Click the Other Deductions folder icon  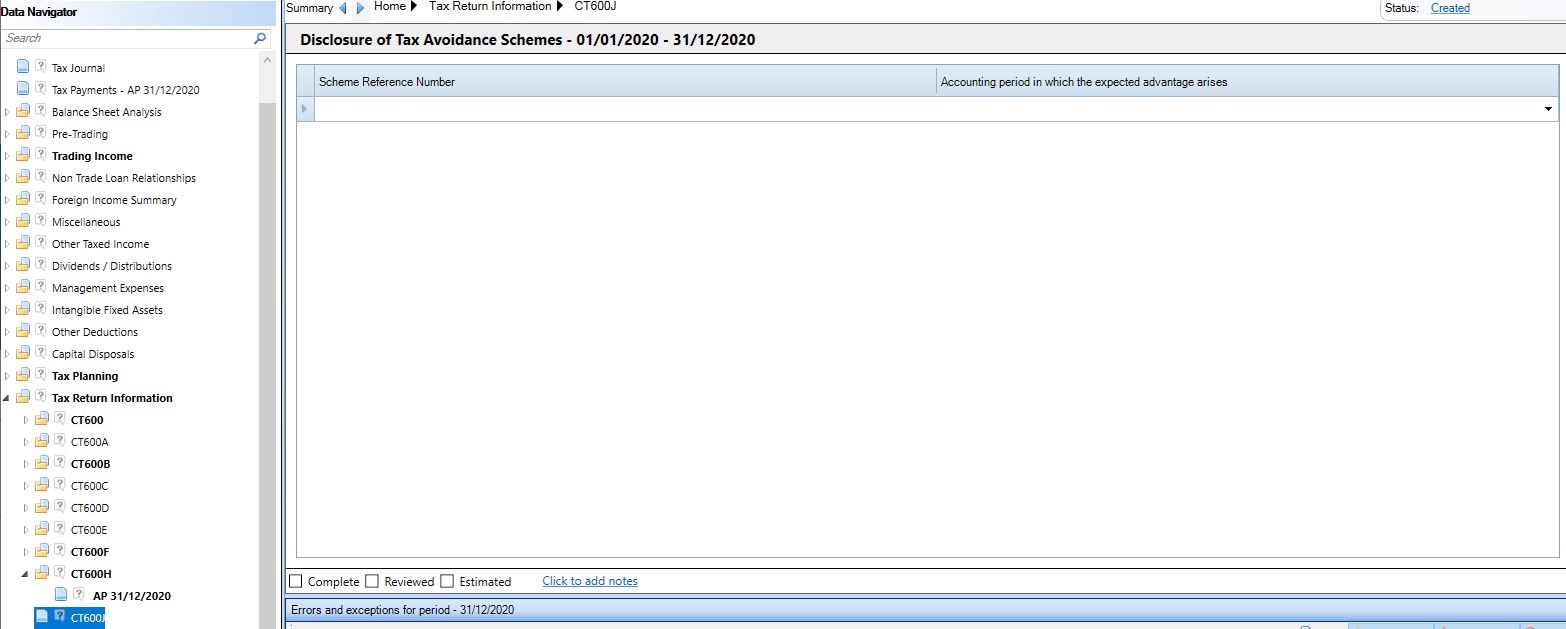click(23, 332)
